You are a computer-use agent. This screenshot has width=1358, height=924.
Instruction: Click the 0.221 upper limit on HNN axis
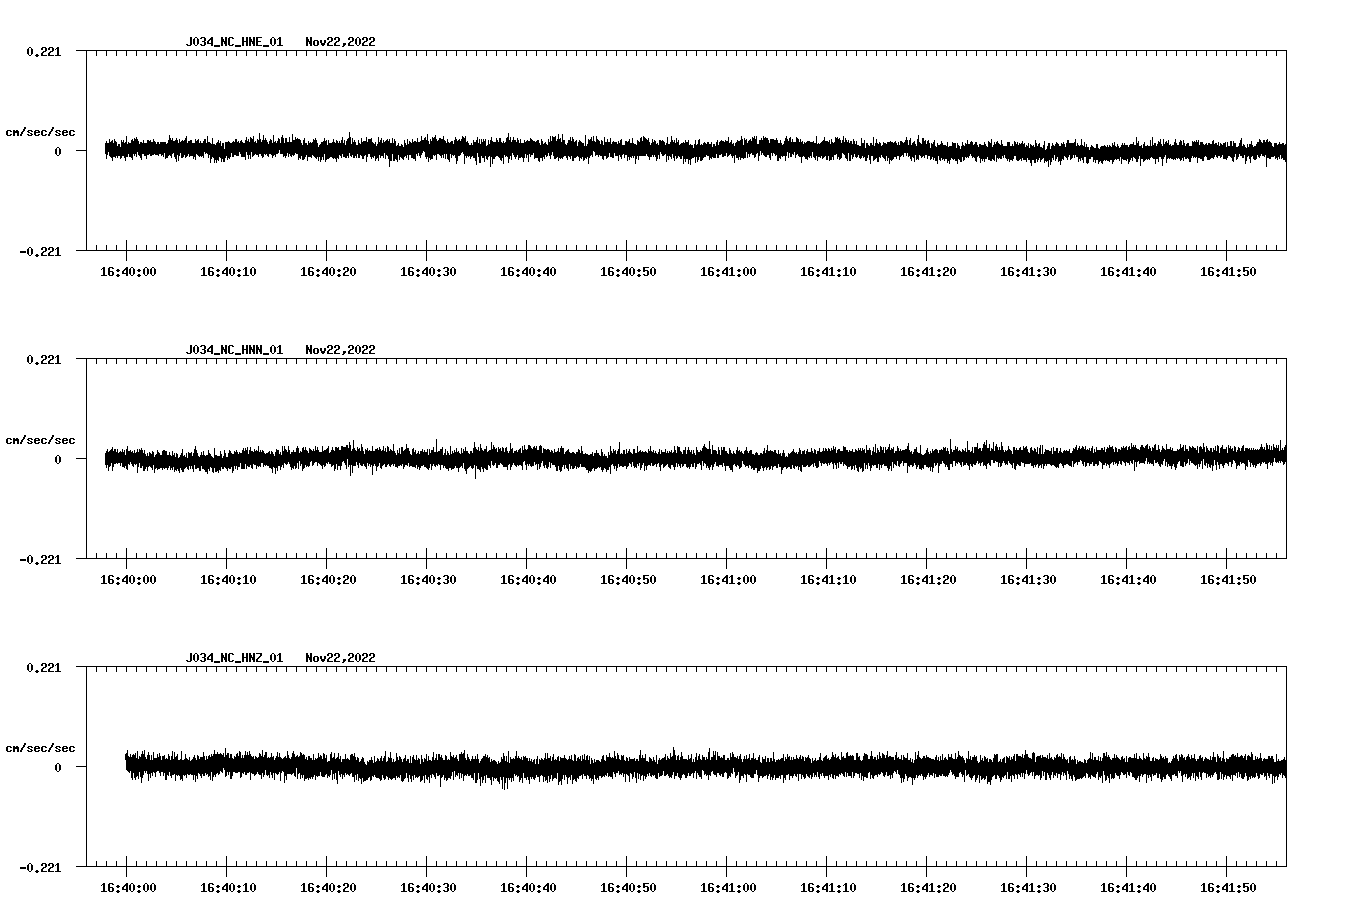[x=43, y=359]
